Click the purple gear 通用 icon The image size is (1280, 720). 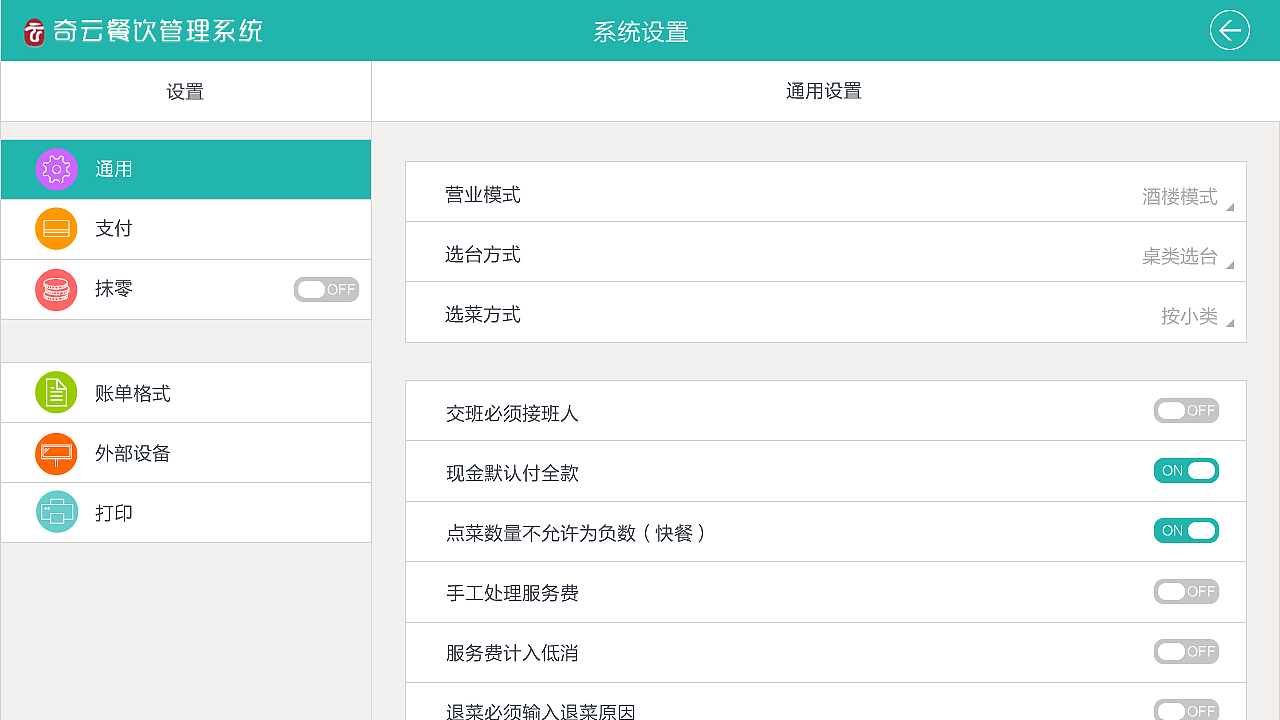click(x=56, y=169)
